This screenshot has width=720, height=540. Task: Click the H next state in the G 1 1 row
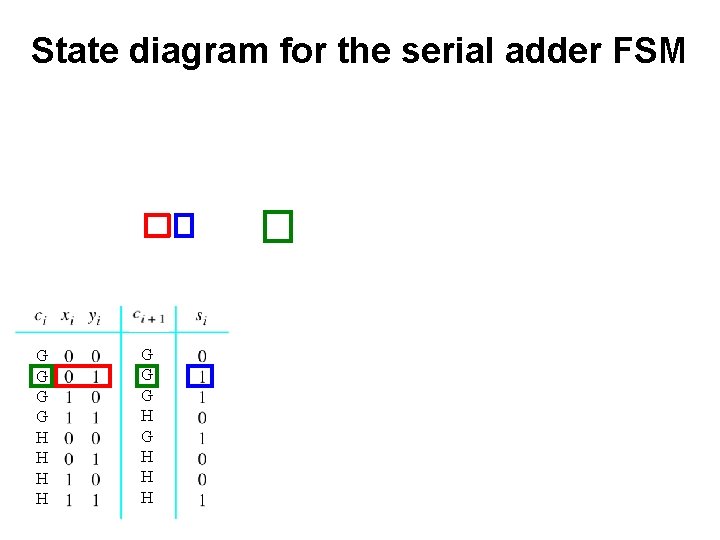[x=147, y=416]
